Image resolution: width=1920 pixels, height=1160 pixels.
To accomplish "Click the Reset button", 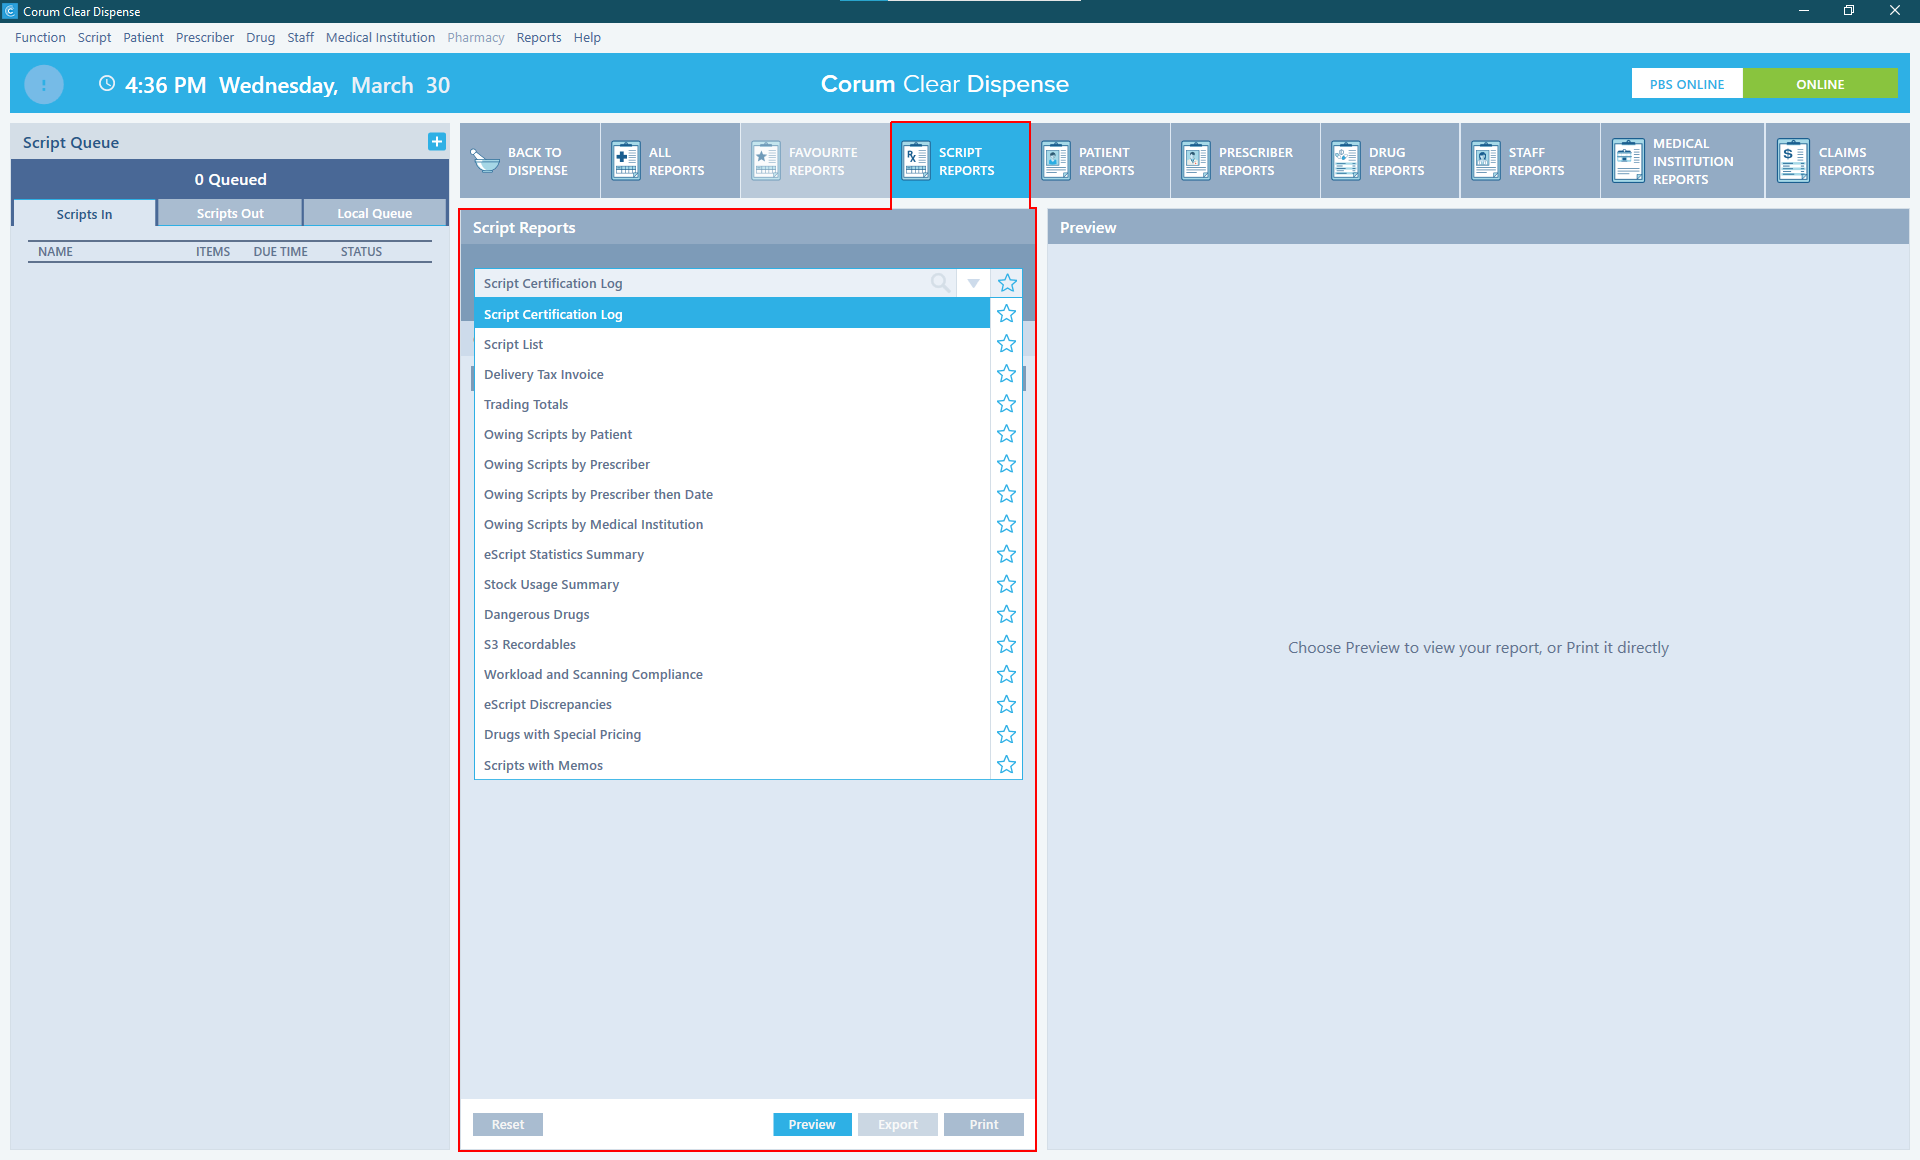I will coord(507,1124).
